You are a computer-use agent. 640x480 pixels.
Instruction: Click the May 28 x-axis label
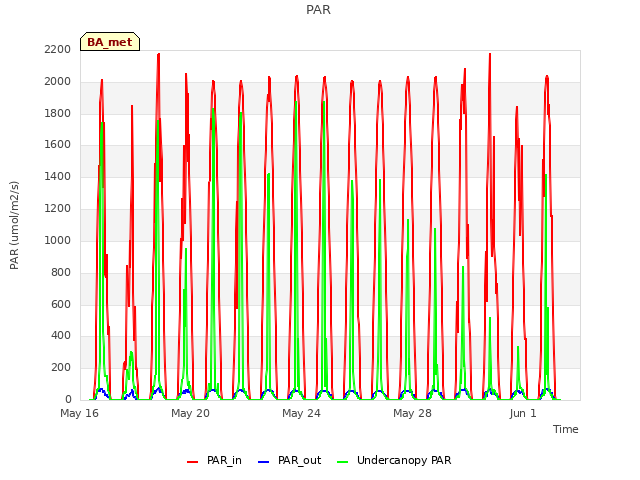(x=413, y=413)
